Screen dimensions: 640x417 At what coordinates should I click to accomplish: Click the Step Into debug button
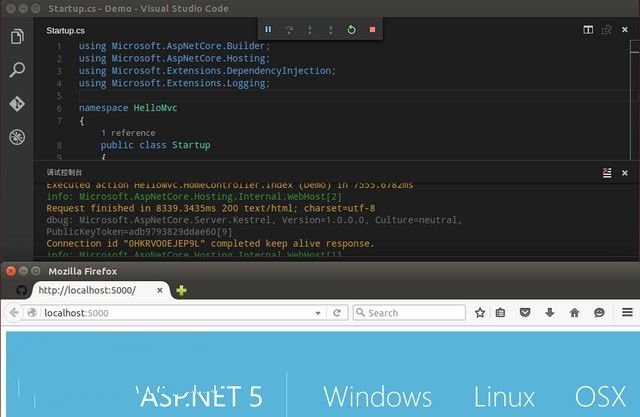pyautogui.click(x=310, y=29)
